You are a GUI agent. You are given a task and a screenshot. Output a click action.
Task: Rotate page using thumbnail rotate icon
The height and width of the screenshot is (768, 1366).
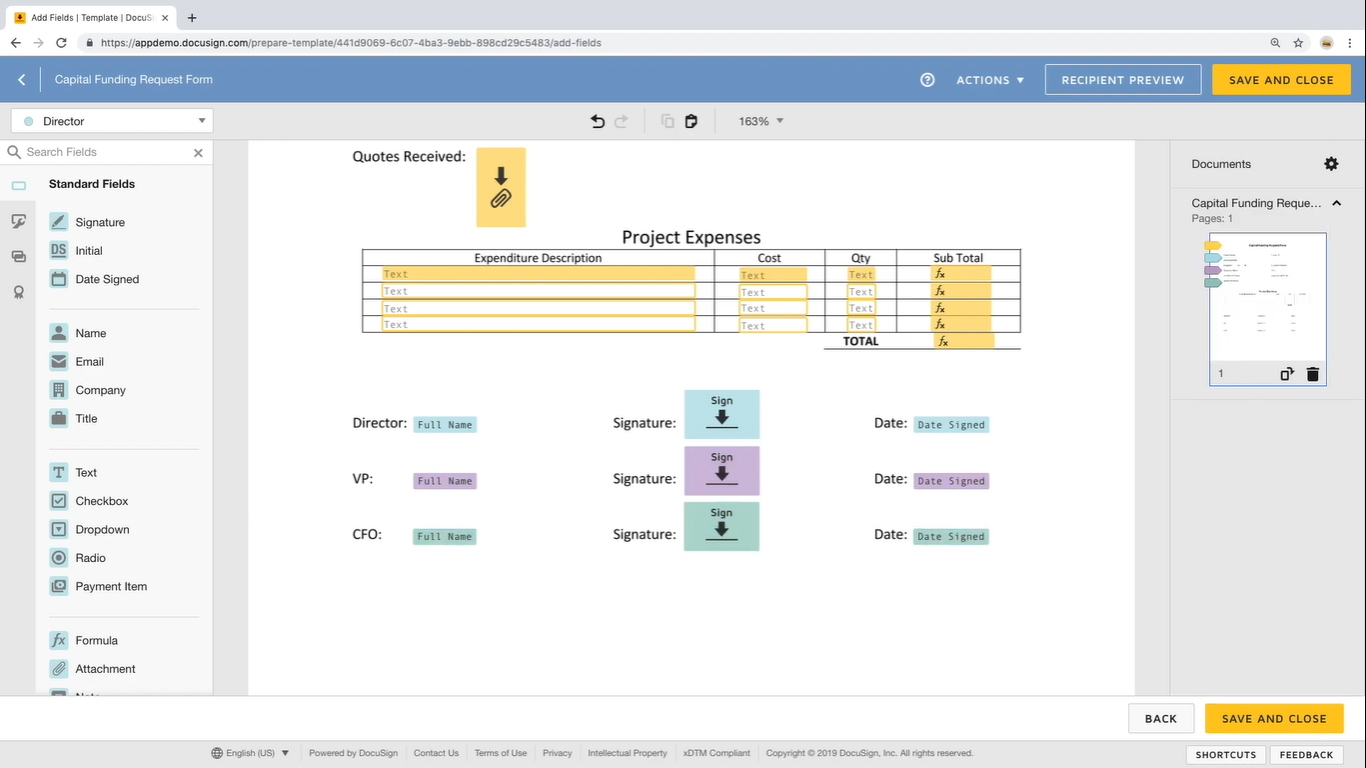(x=1287, y=374)
